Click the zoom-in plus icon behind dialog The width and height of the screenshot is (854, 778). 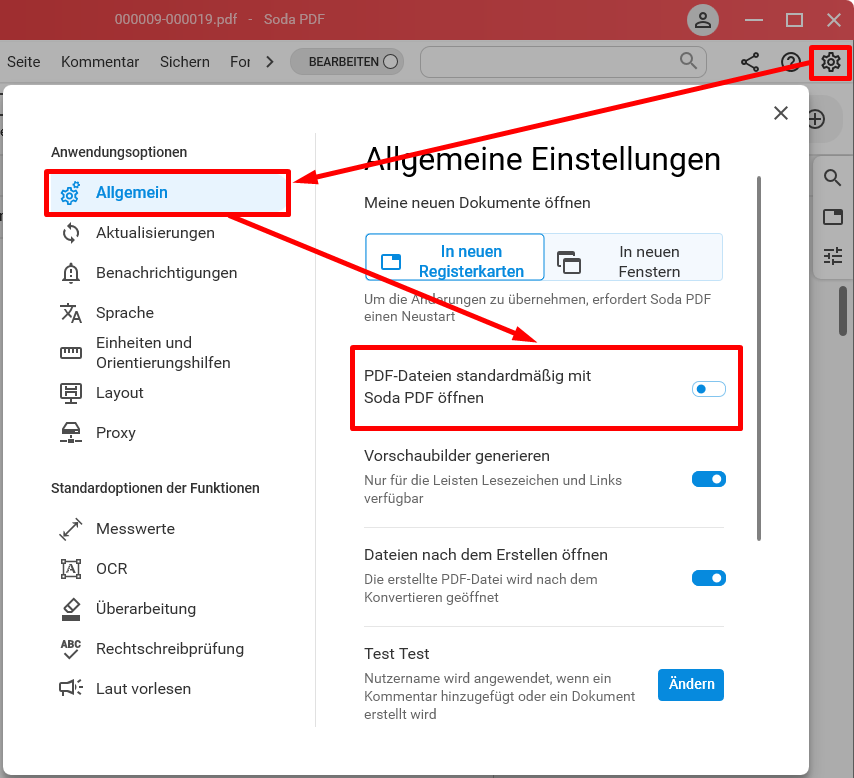click(x=816, y=119)
